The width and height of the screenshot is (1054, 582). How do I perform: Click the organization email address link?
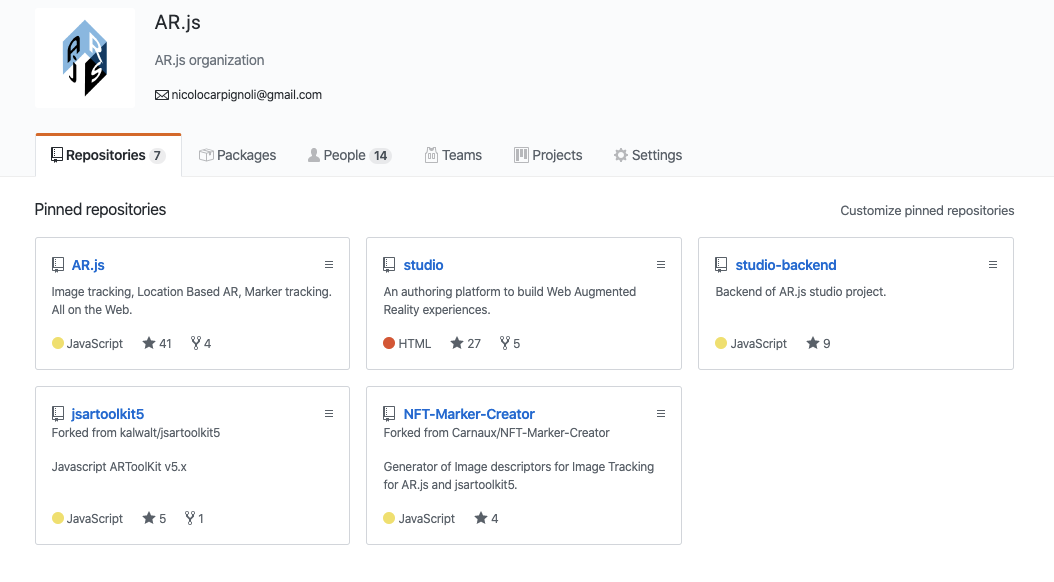pyautogui.click(x=240, y=95)
